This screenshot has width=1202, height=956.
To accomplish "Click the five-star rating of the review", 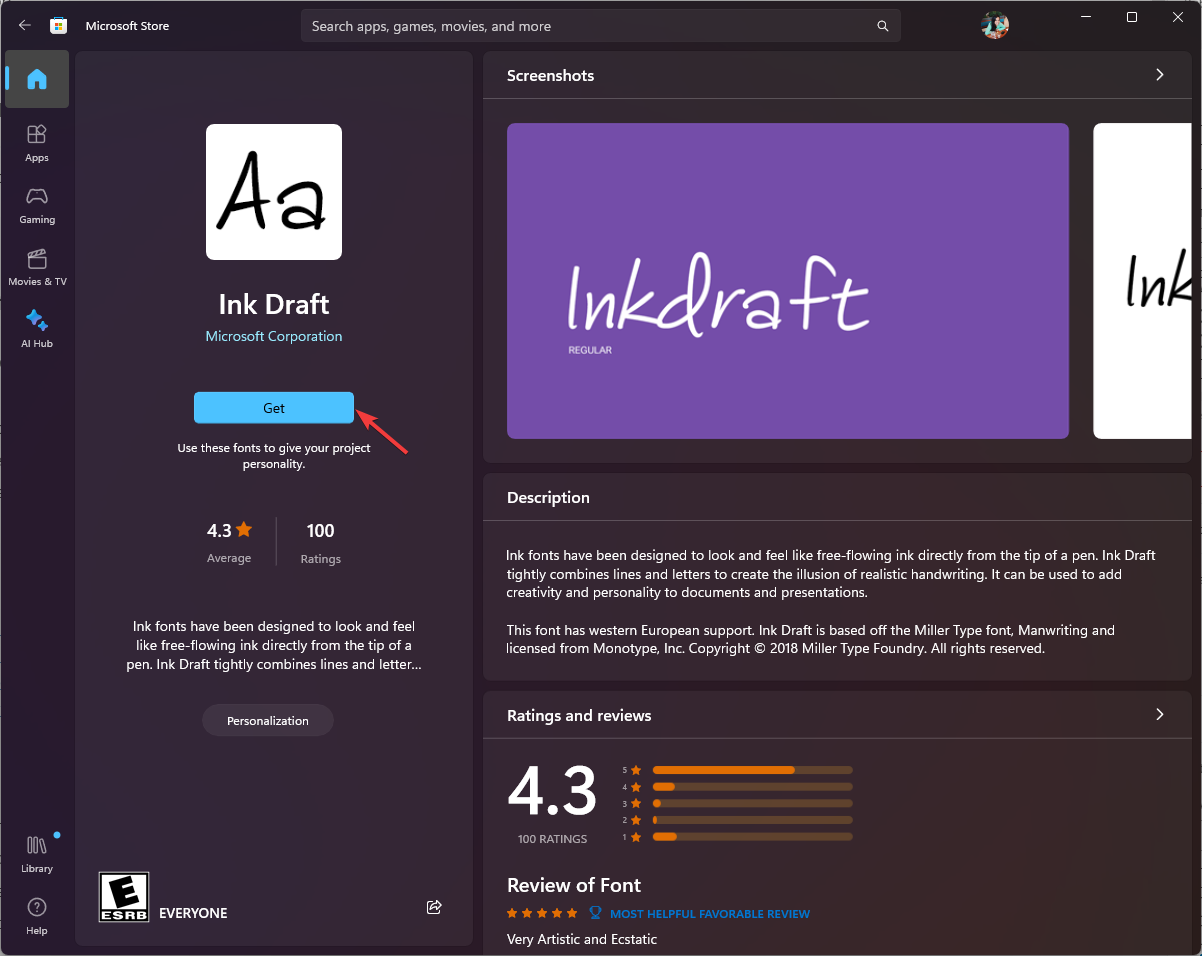I will pyautogui.click(x=542, y=913).
